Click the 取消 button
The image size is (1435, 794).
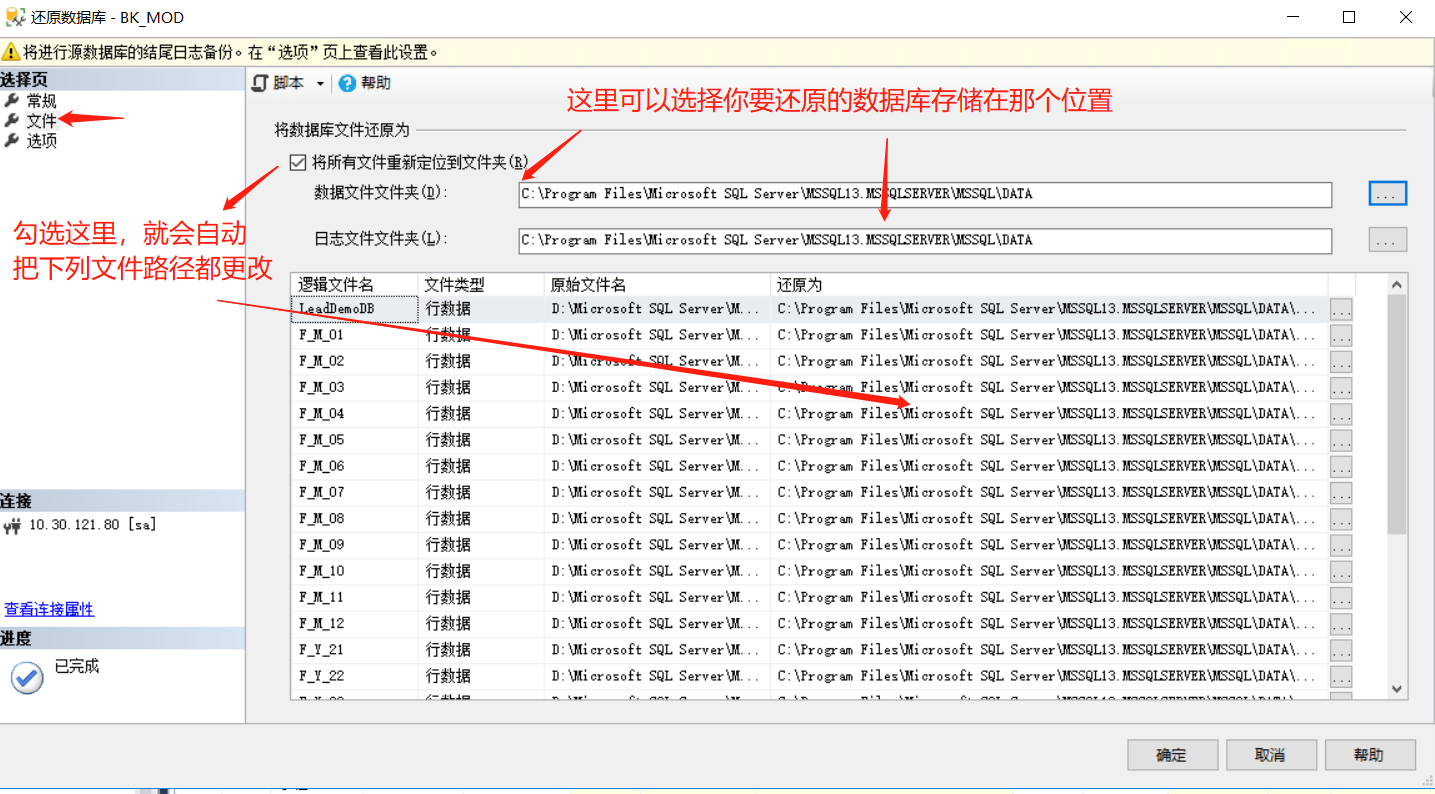pyautogui.click(x=1271, y=755)
